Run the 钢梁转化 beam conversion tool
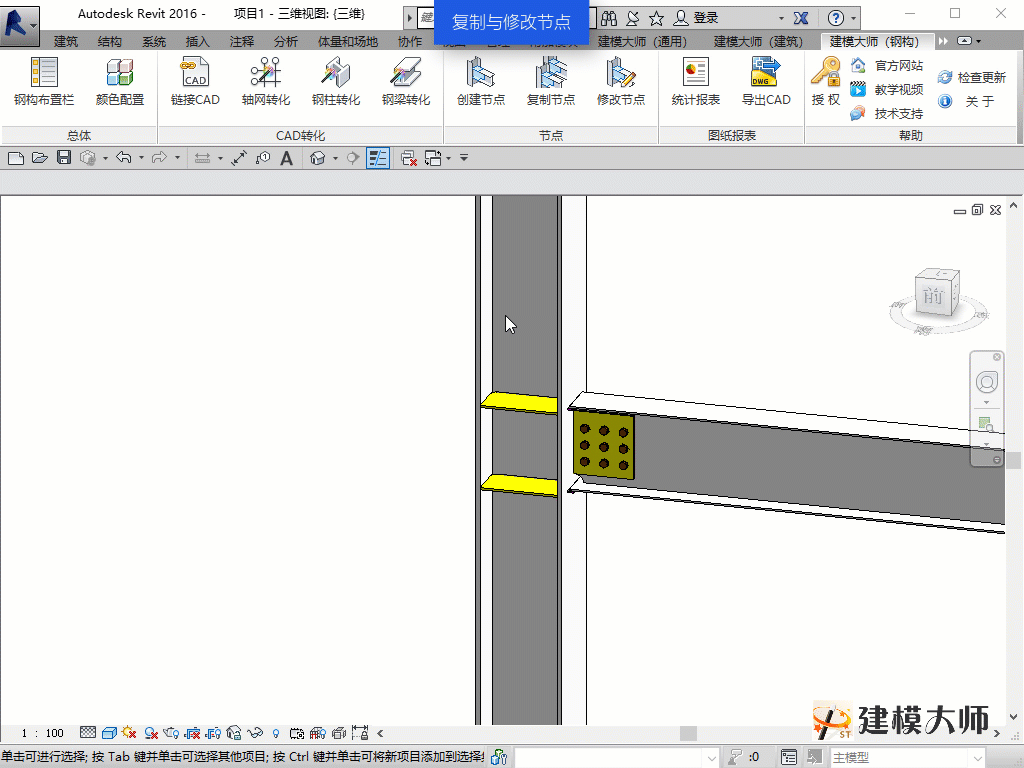Image resolution: width=1024 pixels, height=768 pixels. 406,82
